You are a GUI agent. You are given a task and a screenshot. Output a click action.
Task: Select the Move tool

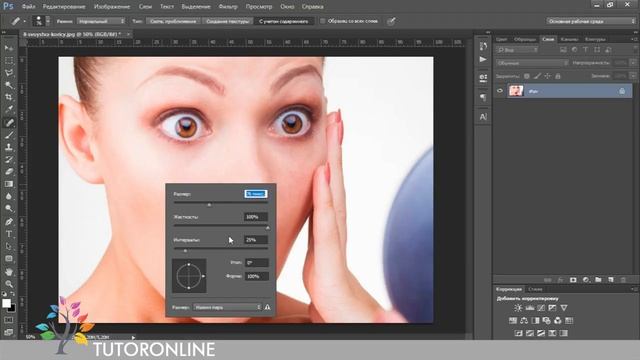[9, 48]
